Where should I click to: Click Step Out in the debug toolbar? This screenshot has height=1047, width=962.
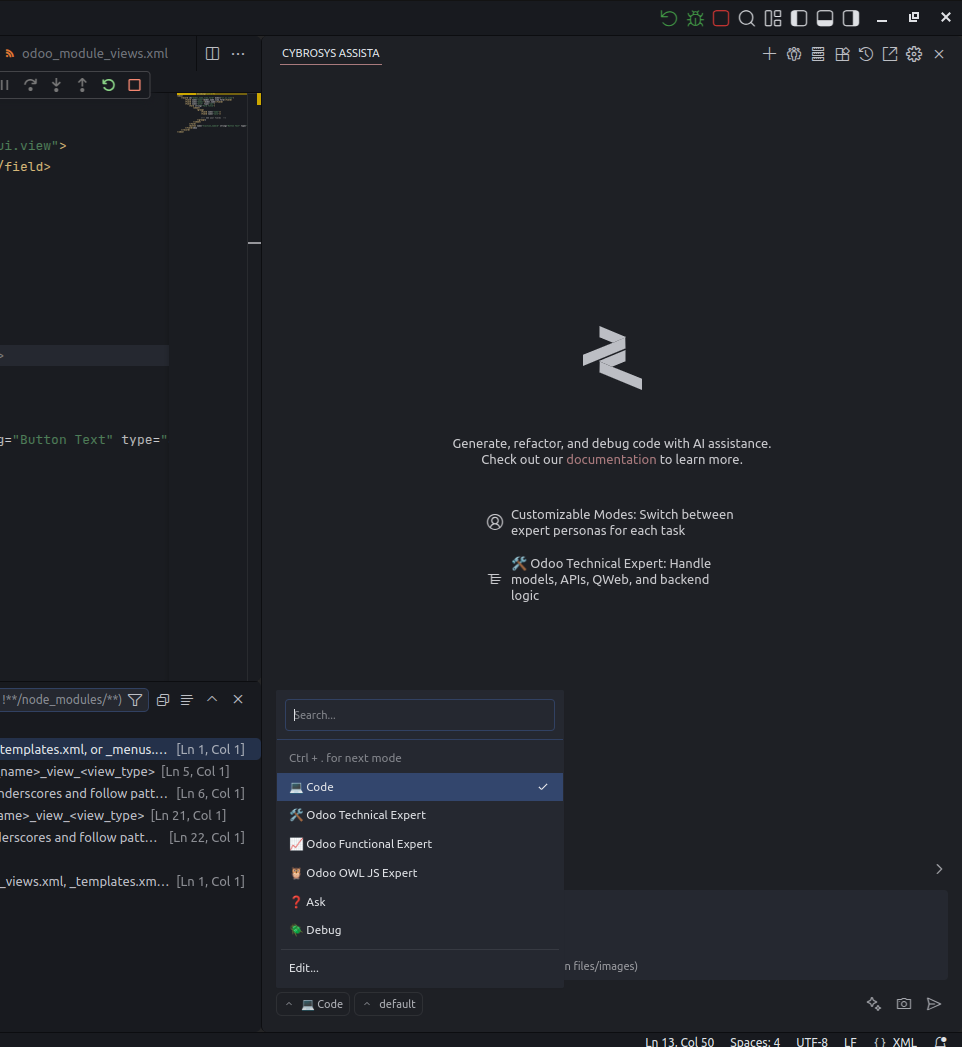click(x=82, y=85)
